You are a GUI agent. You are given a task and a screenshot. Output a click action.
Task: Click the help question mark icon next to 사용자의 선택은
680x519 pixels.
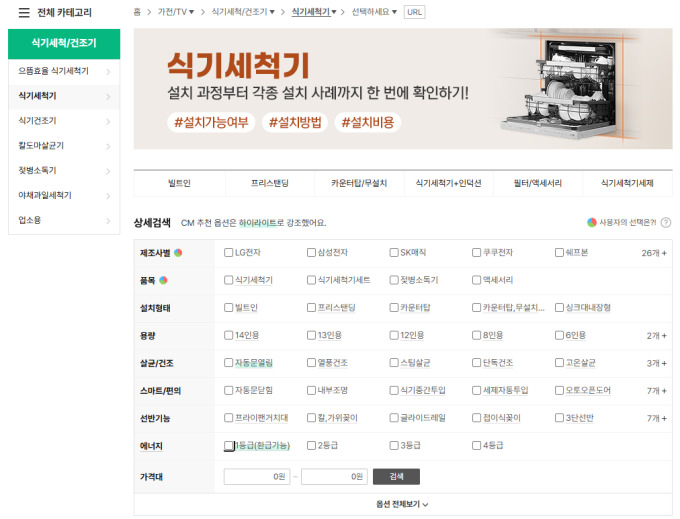666,222
